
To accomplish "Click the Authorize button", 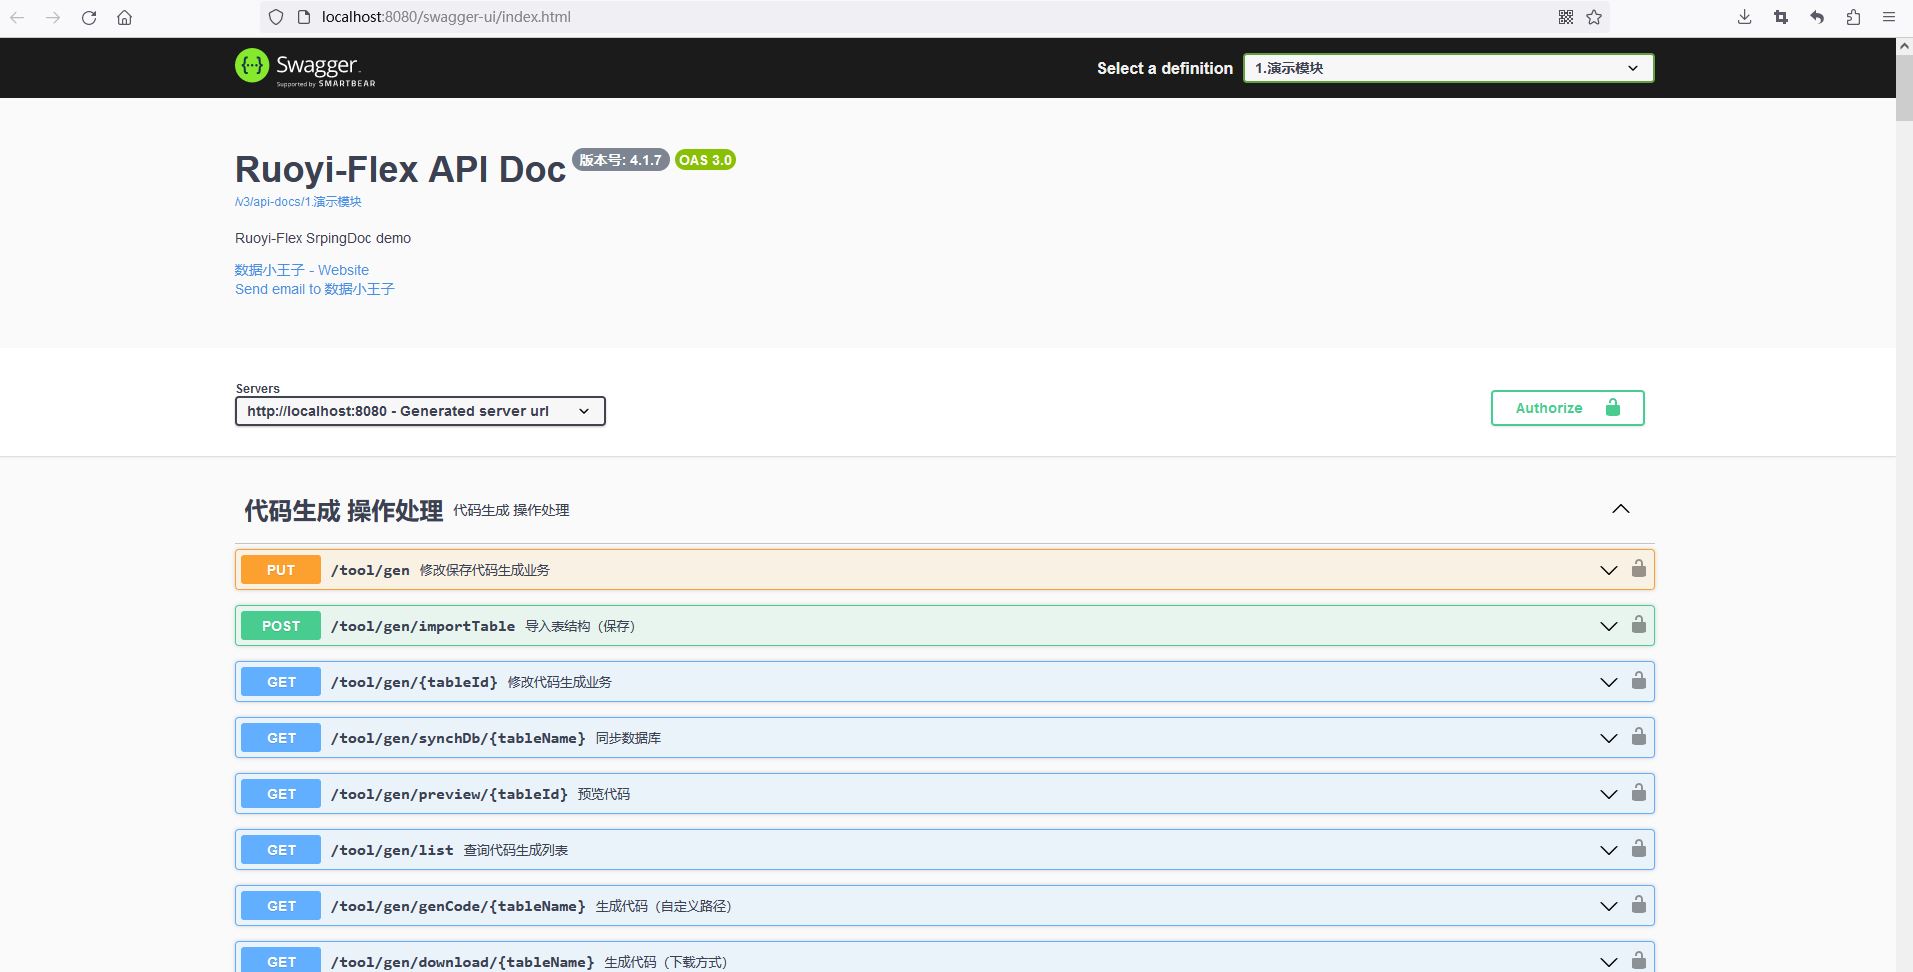I will tap(1567, 408).
